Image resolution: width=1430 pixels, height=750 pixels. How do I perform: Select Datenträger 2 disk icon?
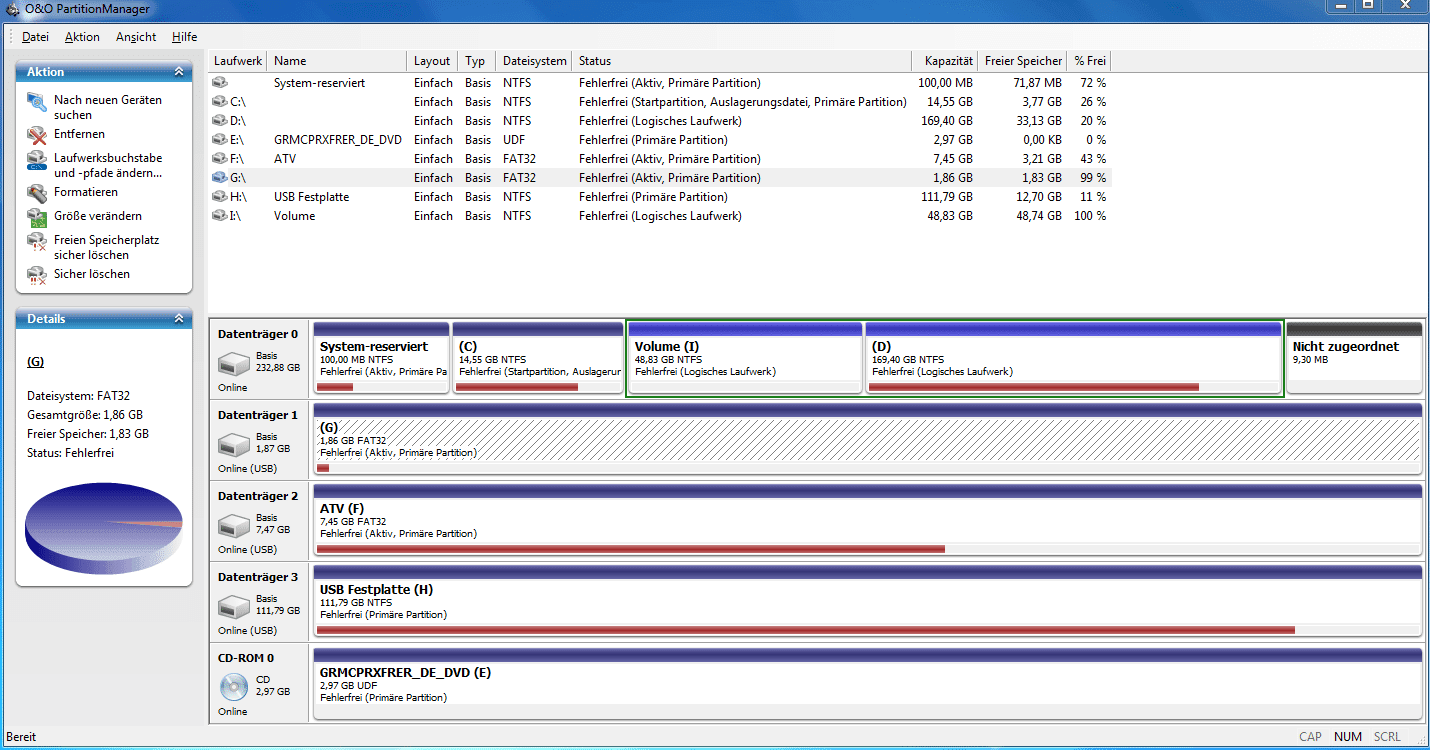(233, 524)
